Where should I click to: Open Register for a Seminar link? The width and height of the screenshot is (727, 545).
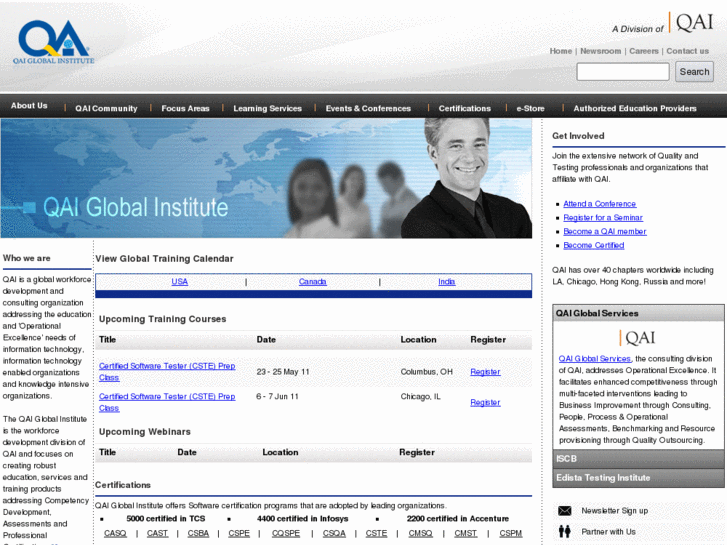pyautogui.click(x=603, y=218)
